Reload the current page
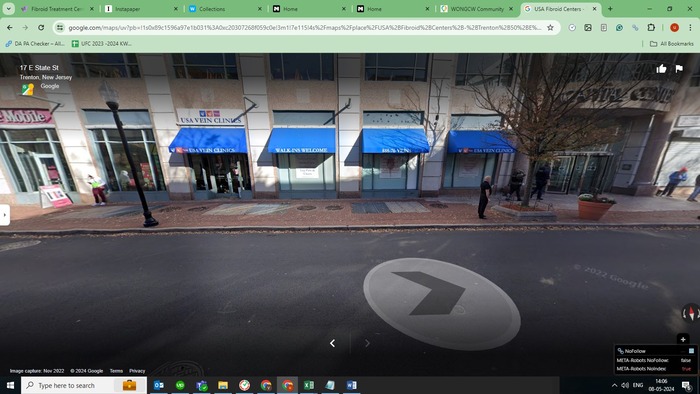 coord(41,28)
